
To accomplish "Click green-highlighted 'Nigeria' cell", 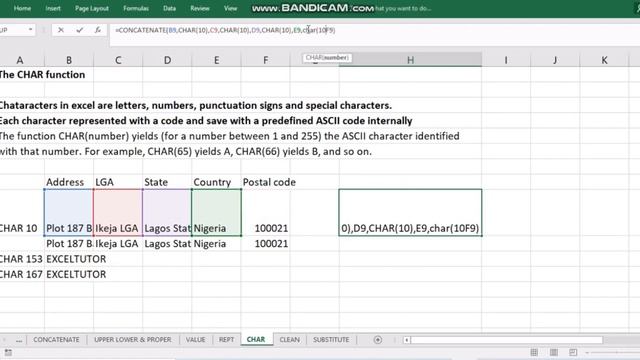I will pyautogui.click(x=216, y=213).
